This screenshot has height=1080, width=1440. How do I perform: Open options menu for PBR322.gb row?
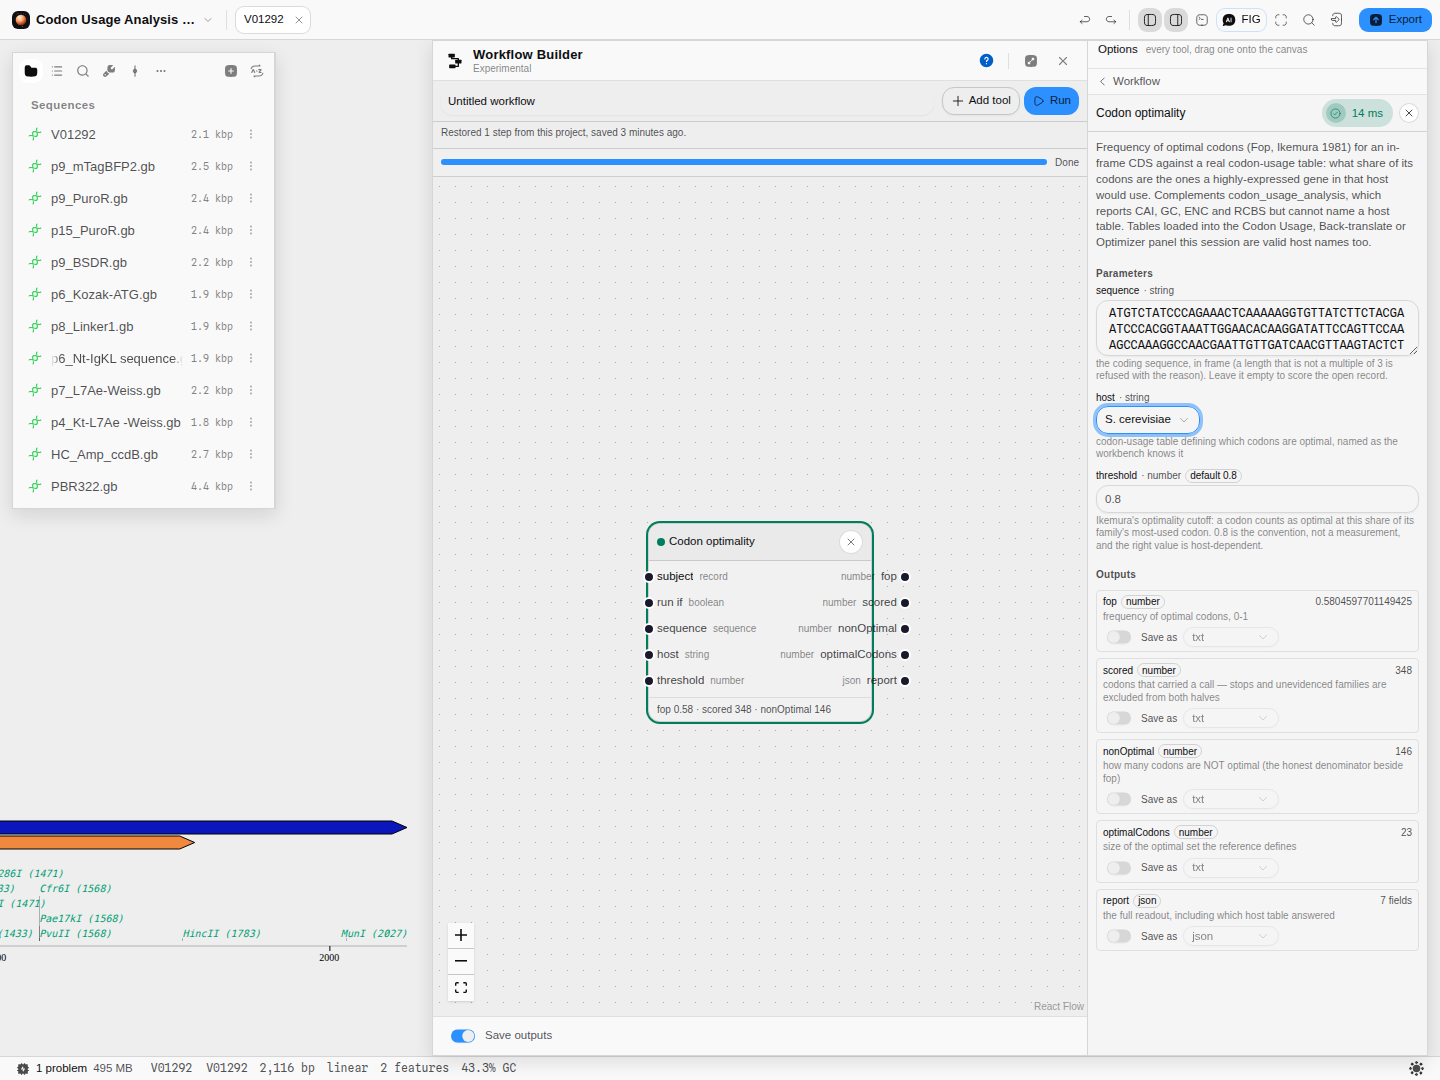click(251, 487)
